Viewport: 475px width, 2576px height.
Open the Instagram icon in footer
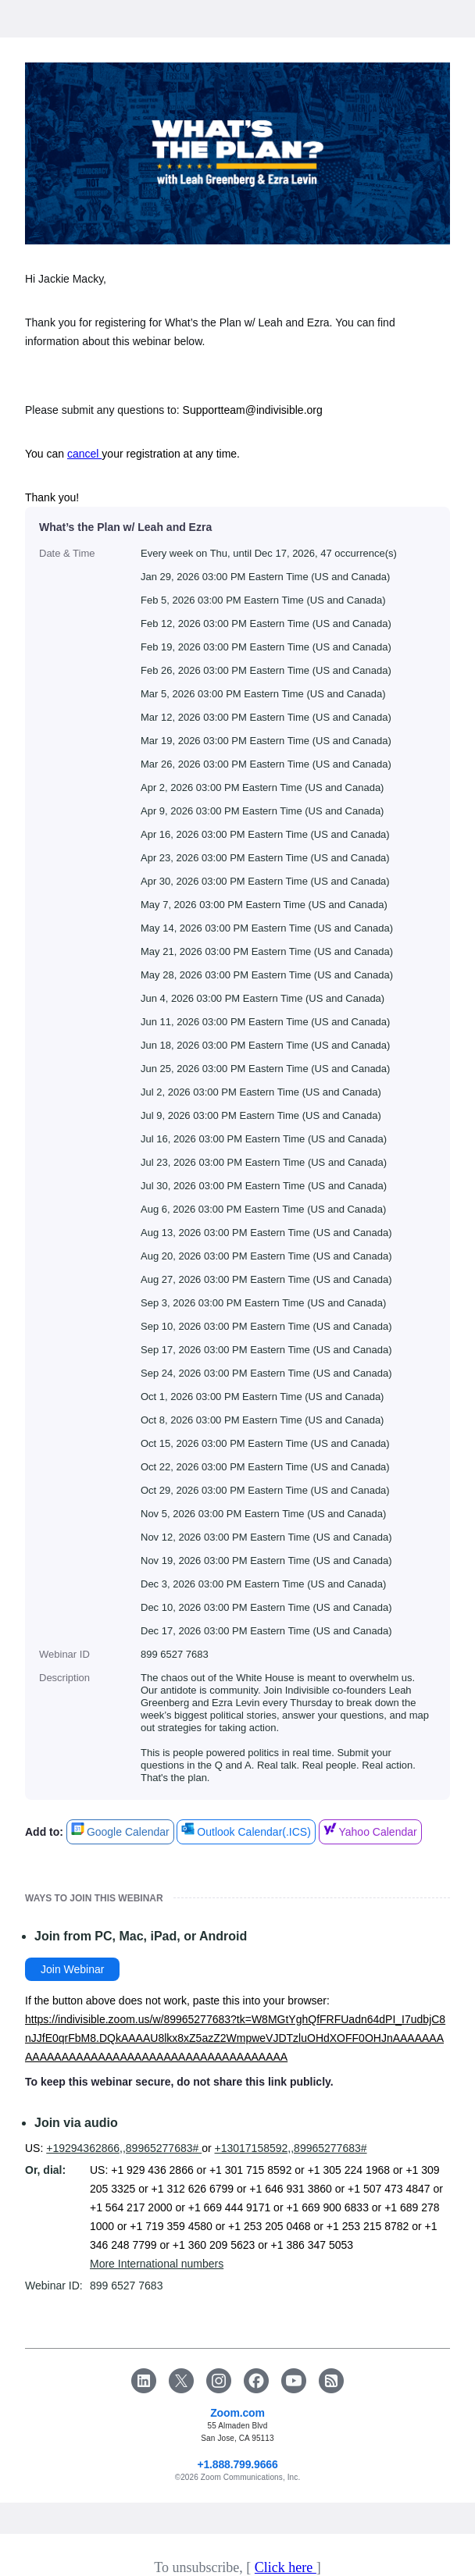(x=219, y=2380)
